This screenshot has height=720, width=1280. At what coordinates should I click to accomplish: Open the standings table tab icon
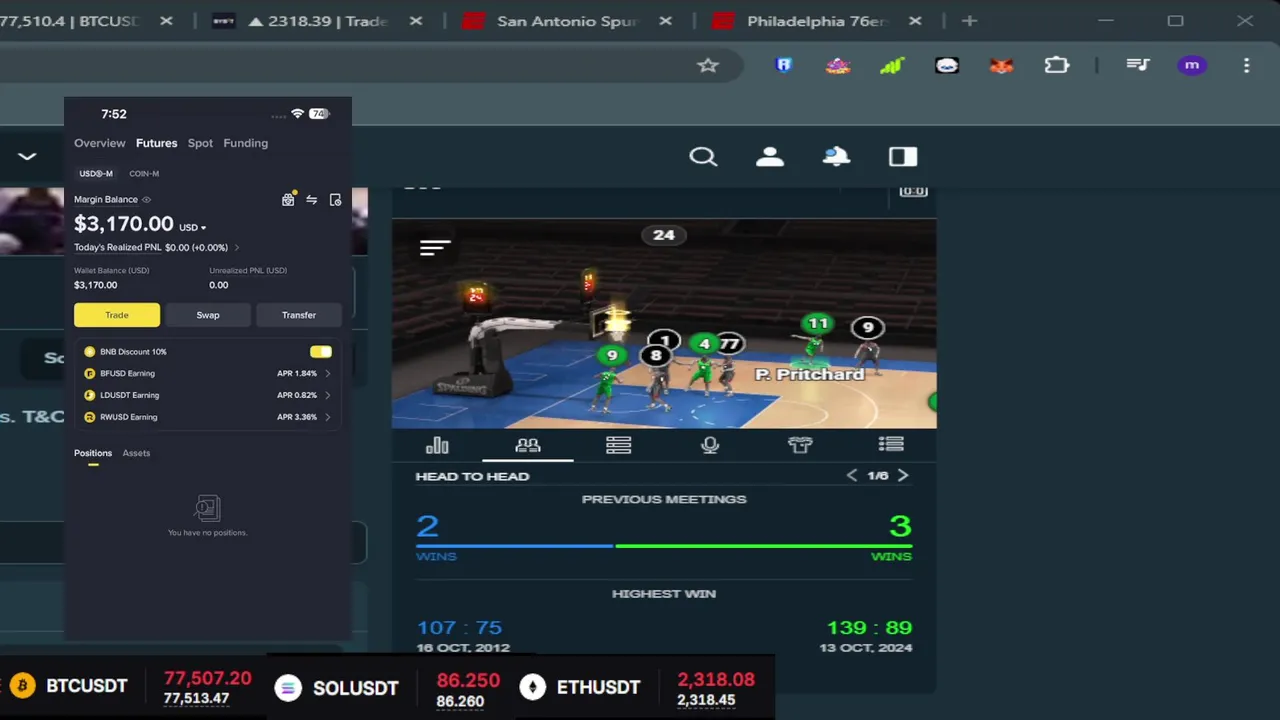(618, 446)
